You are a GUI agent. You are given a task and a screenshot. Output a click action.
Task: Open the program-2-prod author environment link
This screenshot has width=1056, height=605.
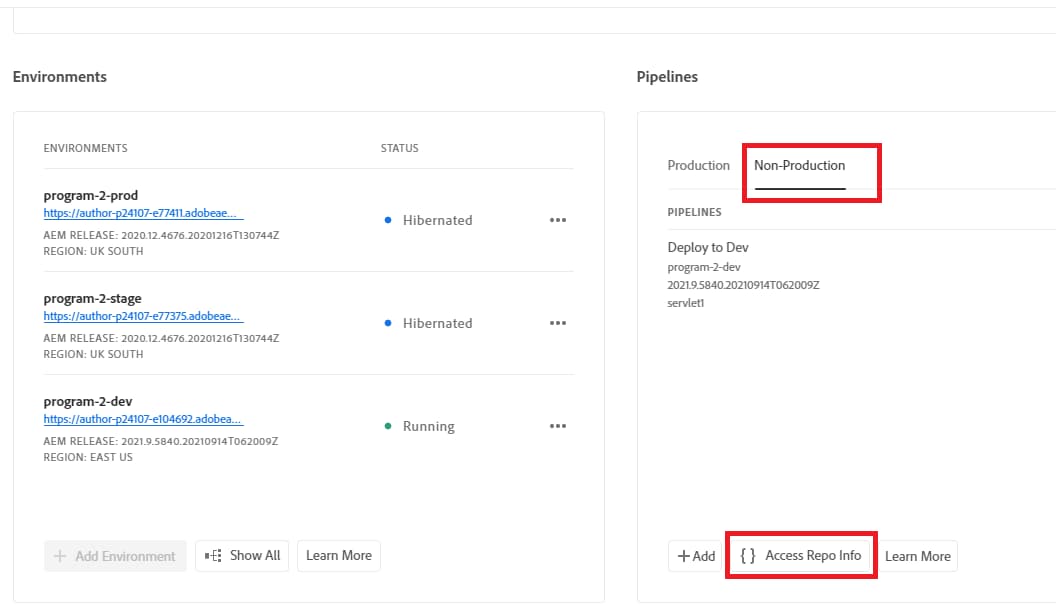pyautogui.click(x=143, y=213)
